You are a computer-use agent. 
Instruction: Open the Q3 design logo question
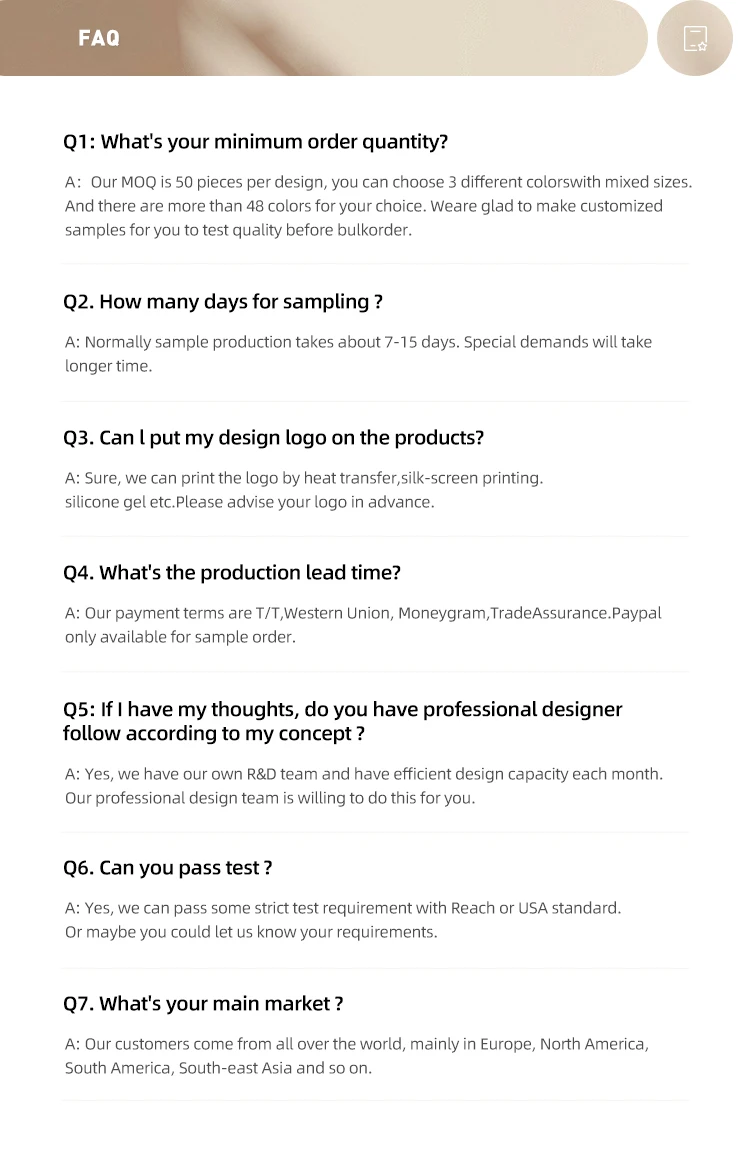tap(273, 438)
